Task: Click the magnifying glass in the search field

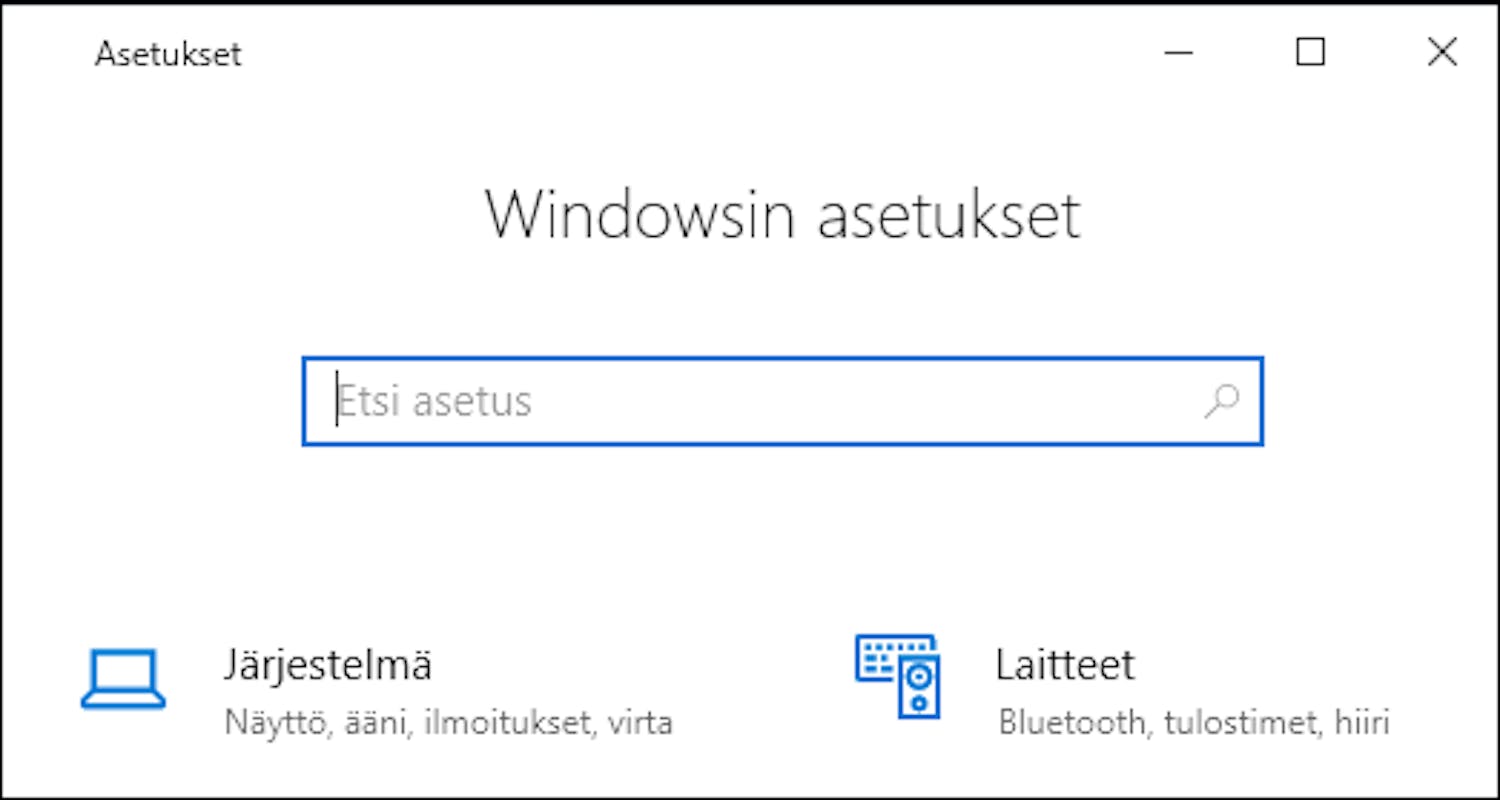Action: pos(1221,401)
